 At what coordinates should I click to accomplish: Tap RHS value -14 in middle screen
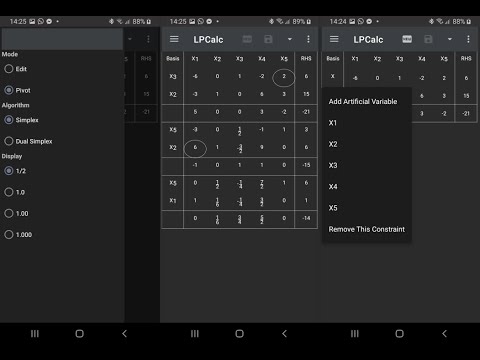click(306, 218)
